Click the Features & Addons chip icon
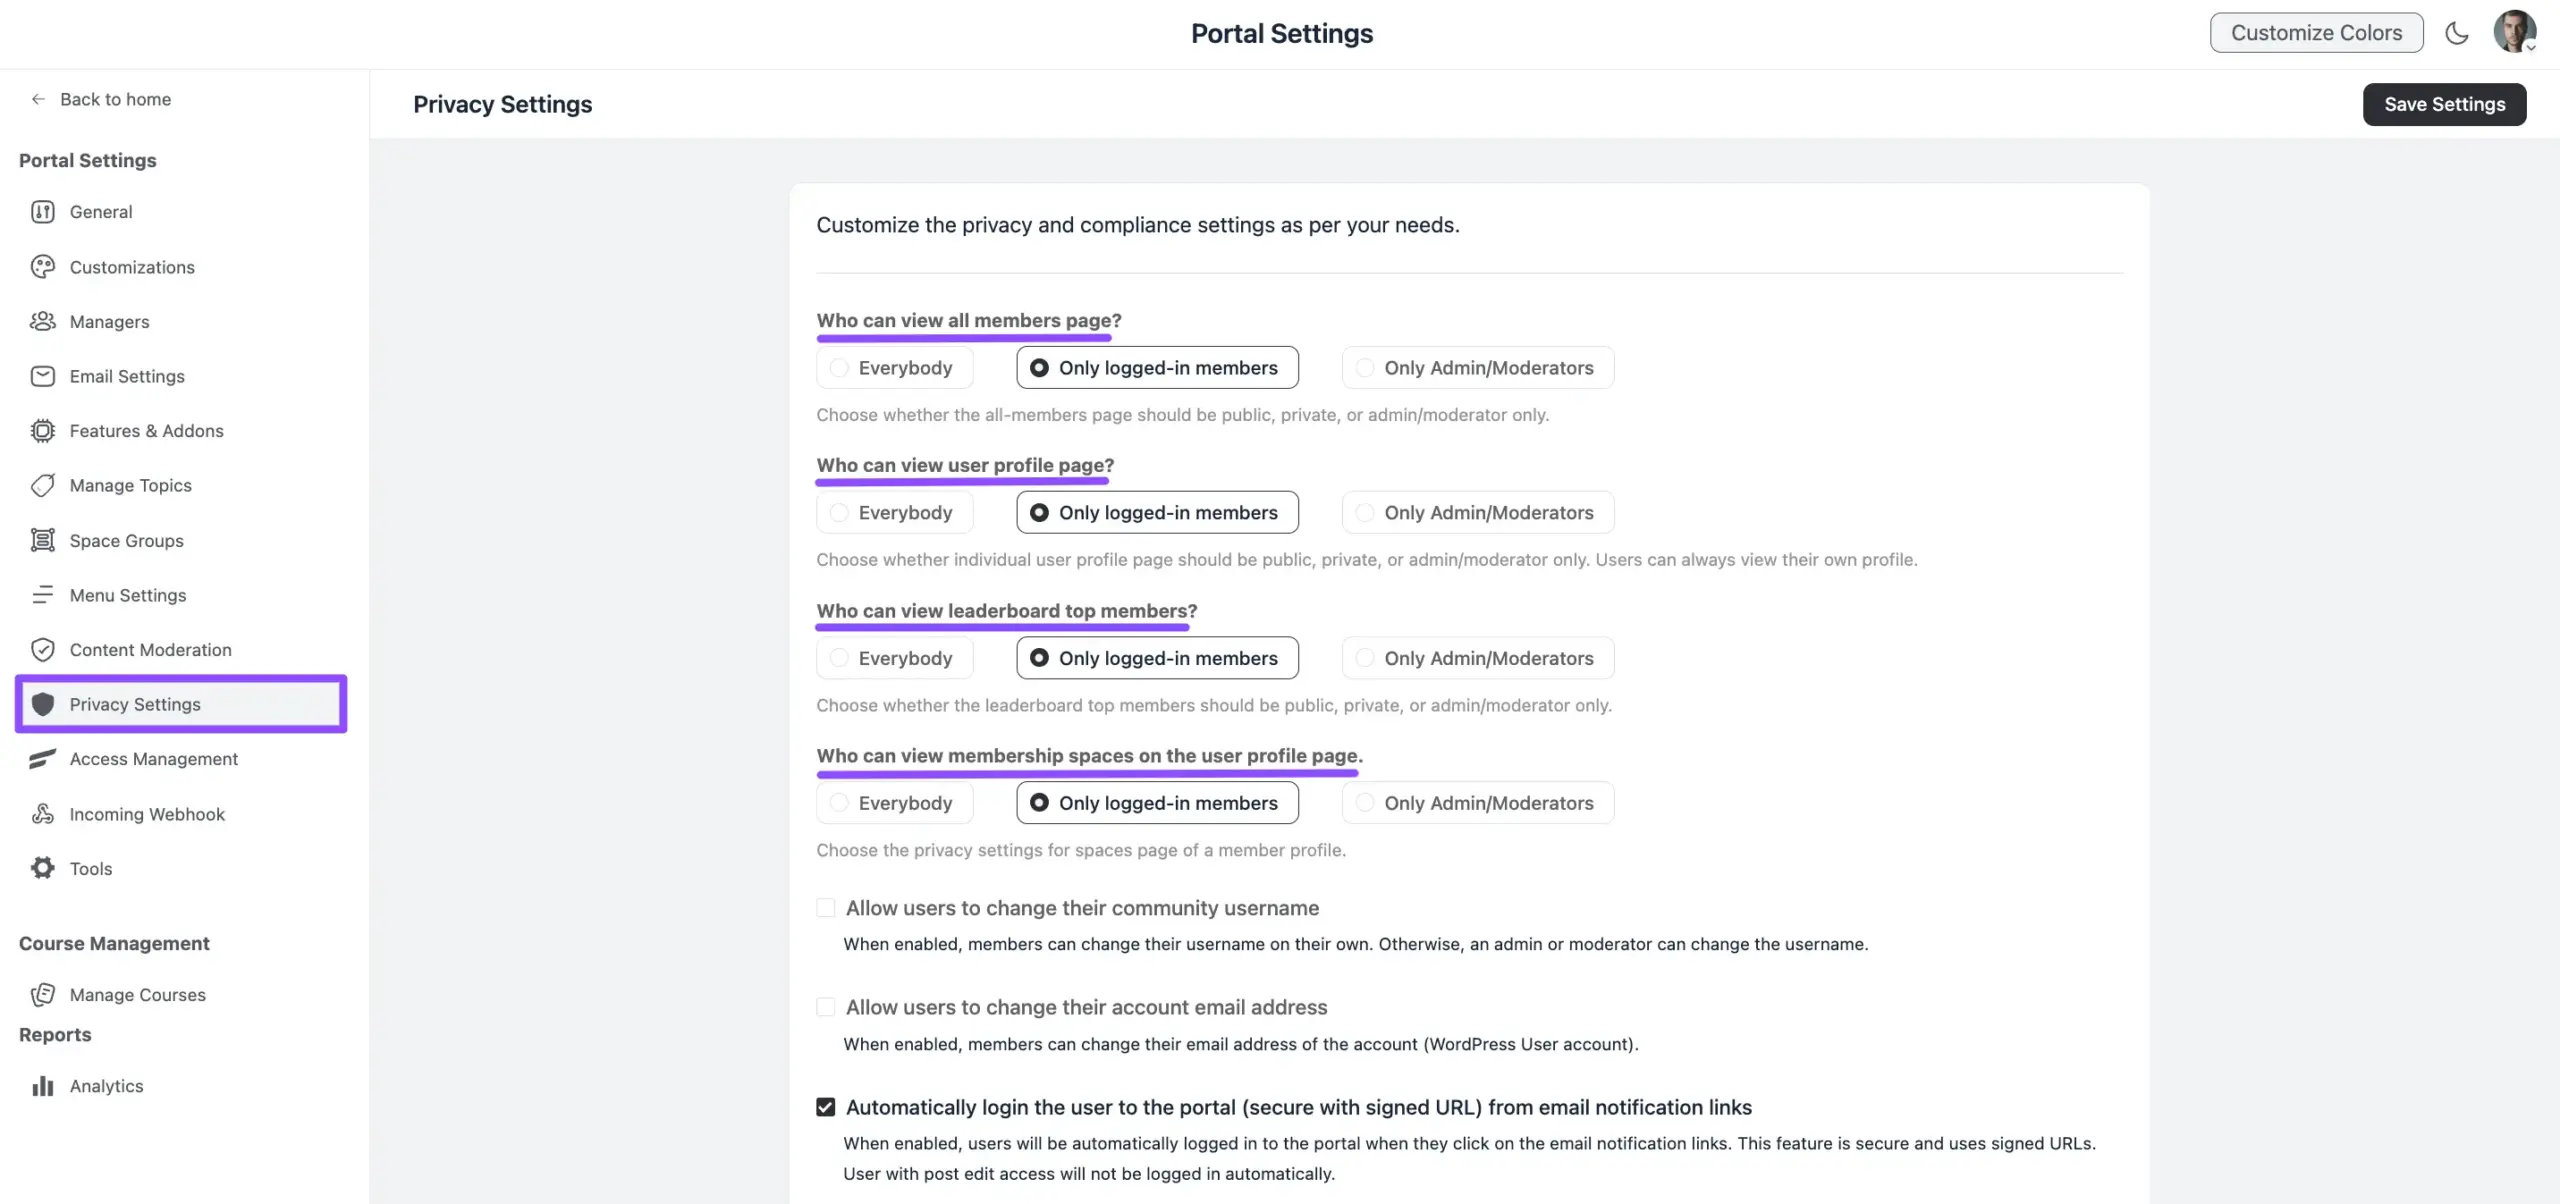Viewport: 2560px width, 1204px height. (42, 431)
